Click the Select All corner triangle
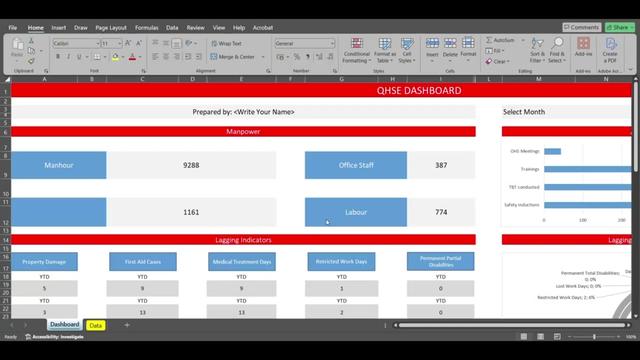 7,79
